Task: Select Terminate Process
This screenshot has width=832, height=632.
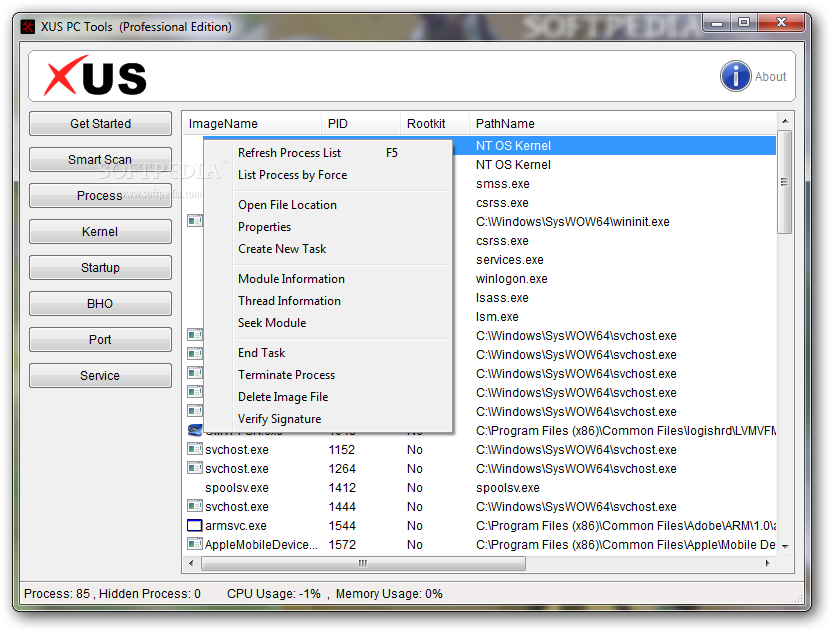Action: click(x=328, y=375)
